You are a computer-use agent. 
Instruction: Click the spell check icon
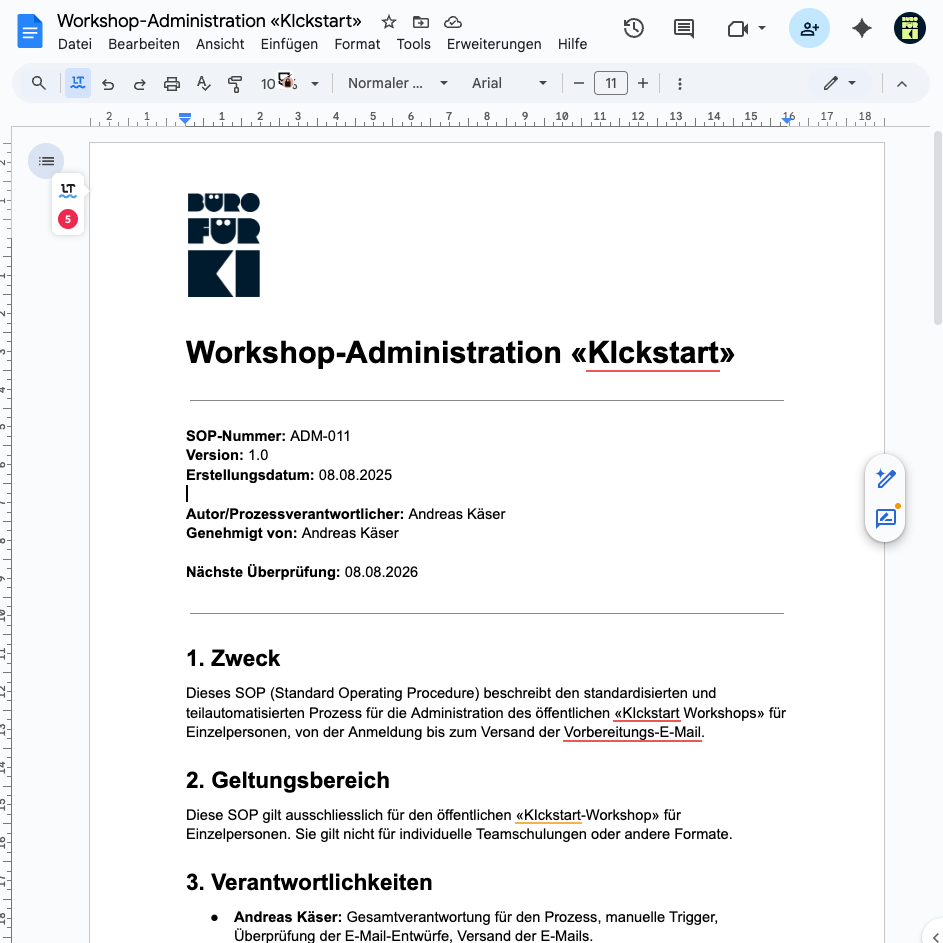pos(204,84)
